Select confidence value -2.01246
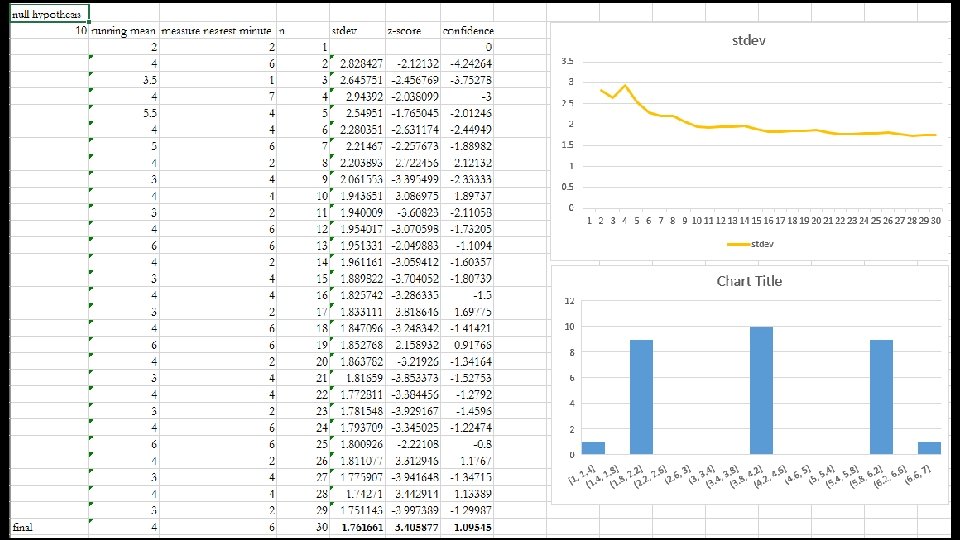Viewport: 960px width, 540px height. coord(467,113)
